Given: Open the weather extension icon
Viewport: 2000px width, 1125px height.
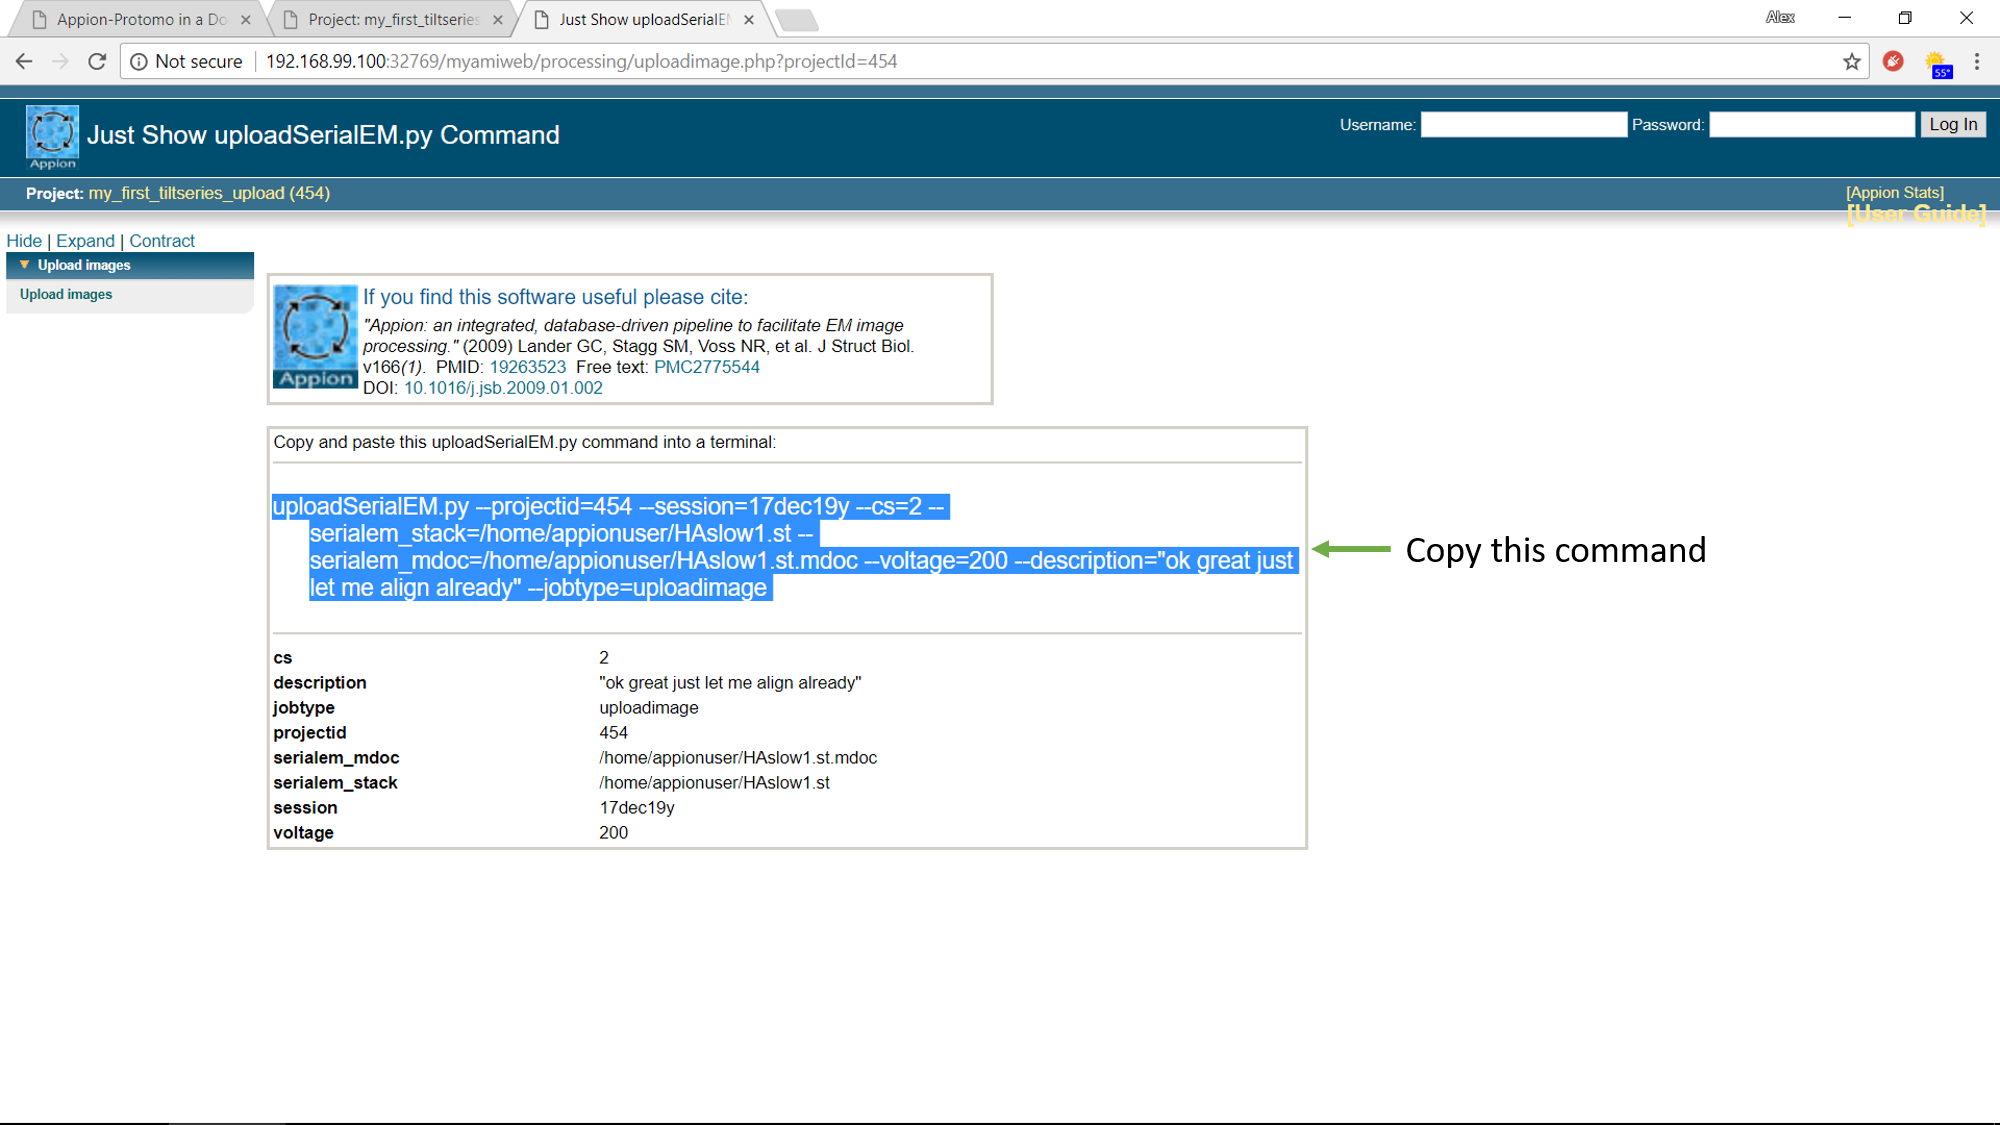Looking at the screenshot, I should tap(1938, 63).
